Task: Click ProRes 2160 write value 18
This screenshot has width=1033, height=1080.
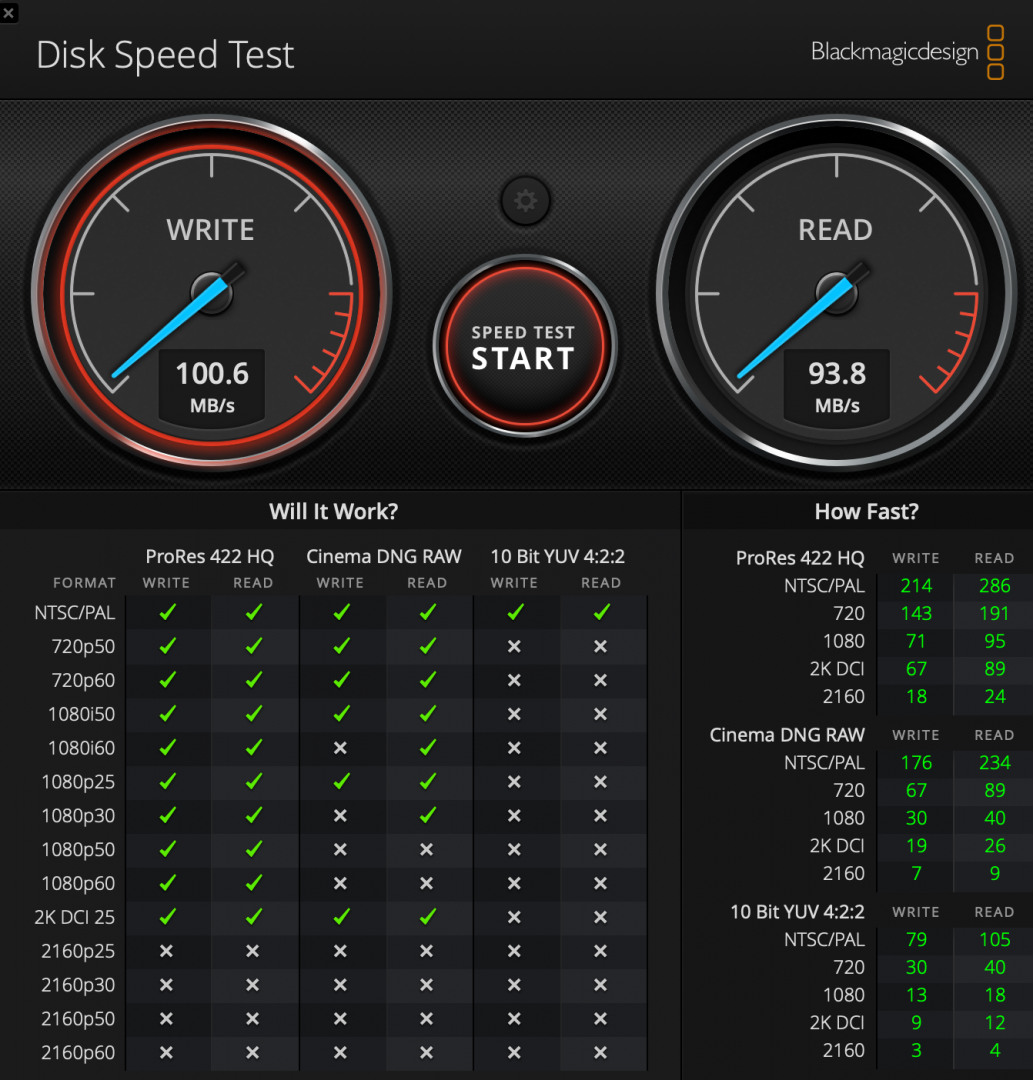Action: pos(916,696)
